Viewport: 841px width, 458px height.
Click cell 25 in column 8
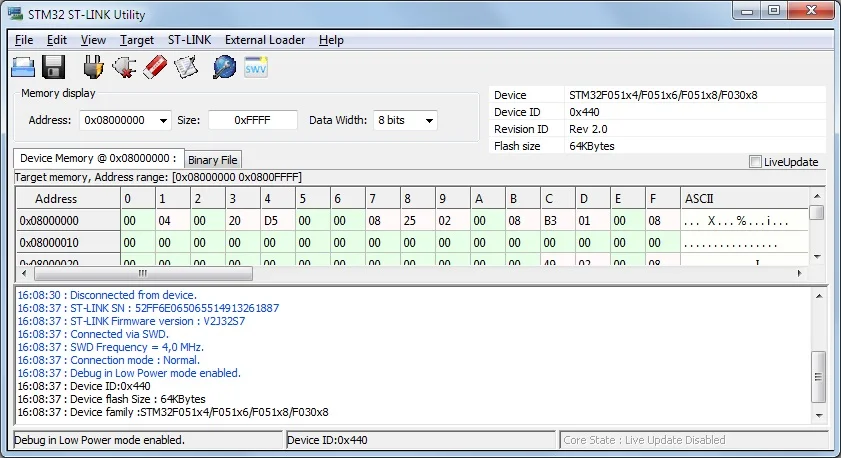(x=418, y=220)
